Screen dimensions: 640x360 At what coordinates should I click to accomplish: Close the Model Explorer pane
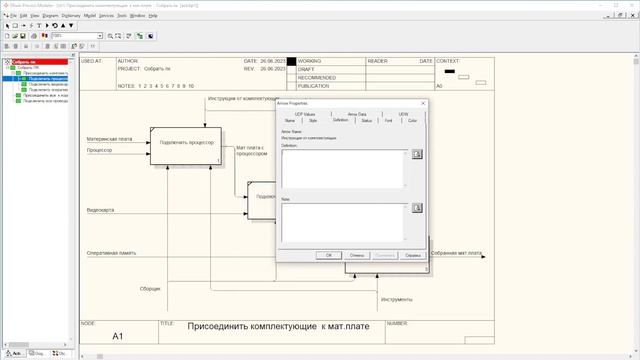click(73, 55)
